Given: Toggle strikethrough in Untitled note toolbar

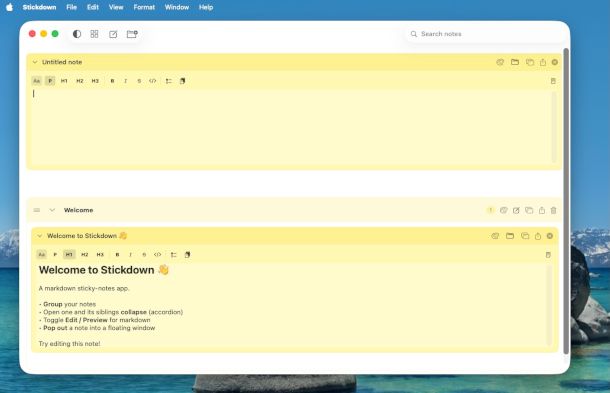Looking at the screenshot, I should pyautogui.click(x=139, y=81).
